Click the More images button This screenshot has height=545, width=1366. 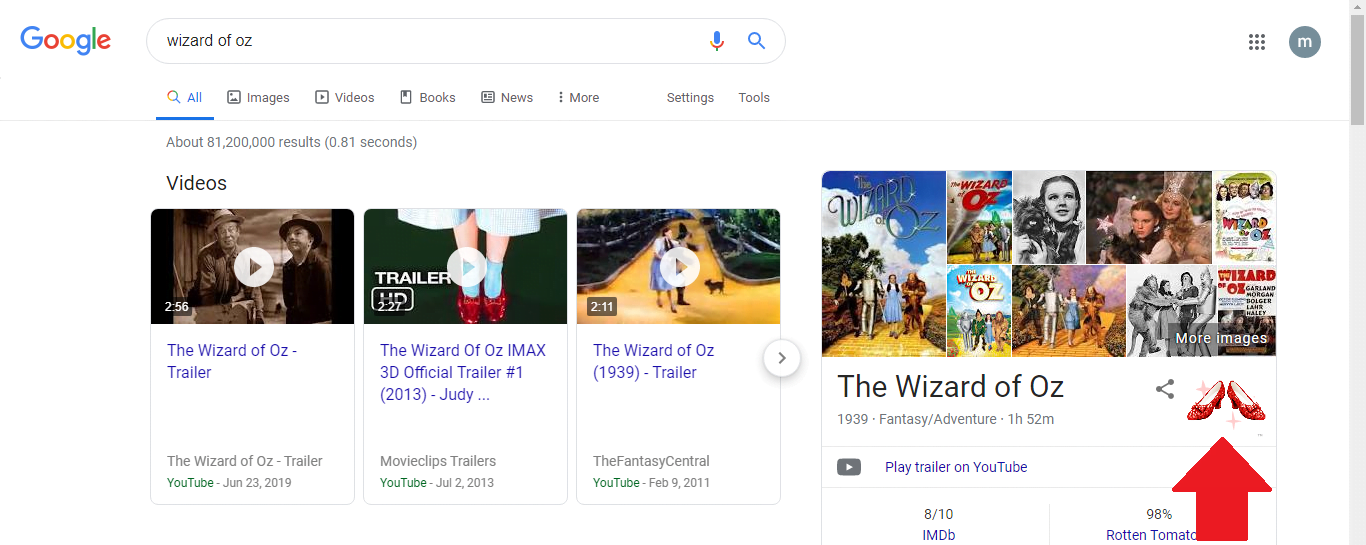coord(1220,338)
